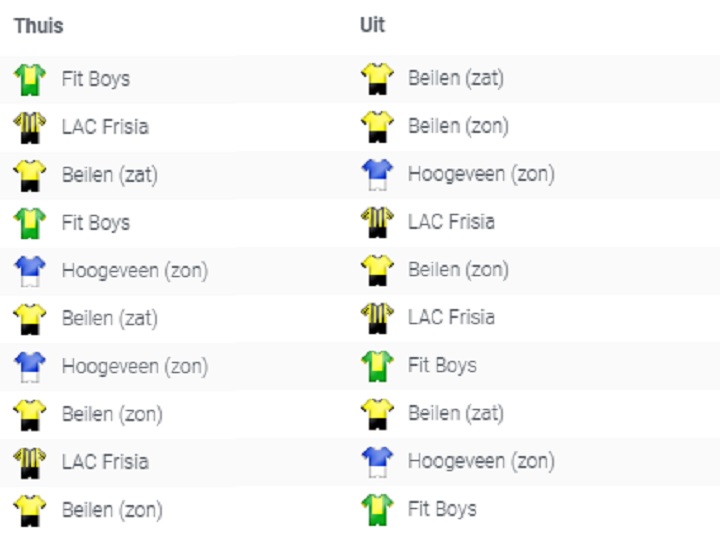Viewport: 720px width, 540px height.
Task: Click Fit Boys green jersey in last away row
Action: pos(377,509)
